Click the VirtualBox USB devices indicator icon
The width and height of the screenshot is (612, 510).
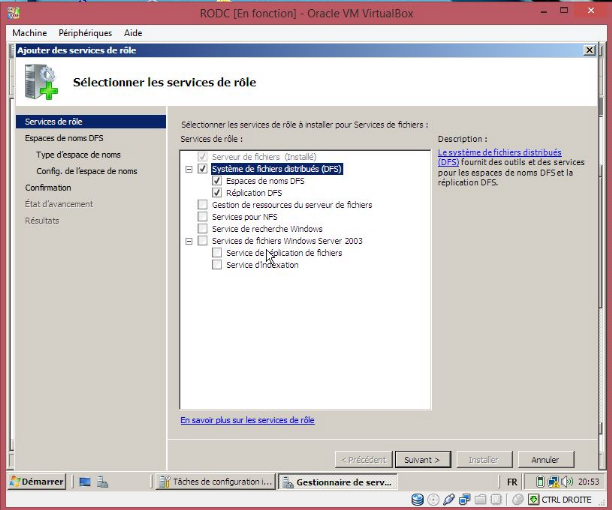449,499
